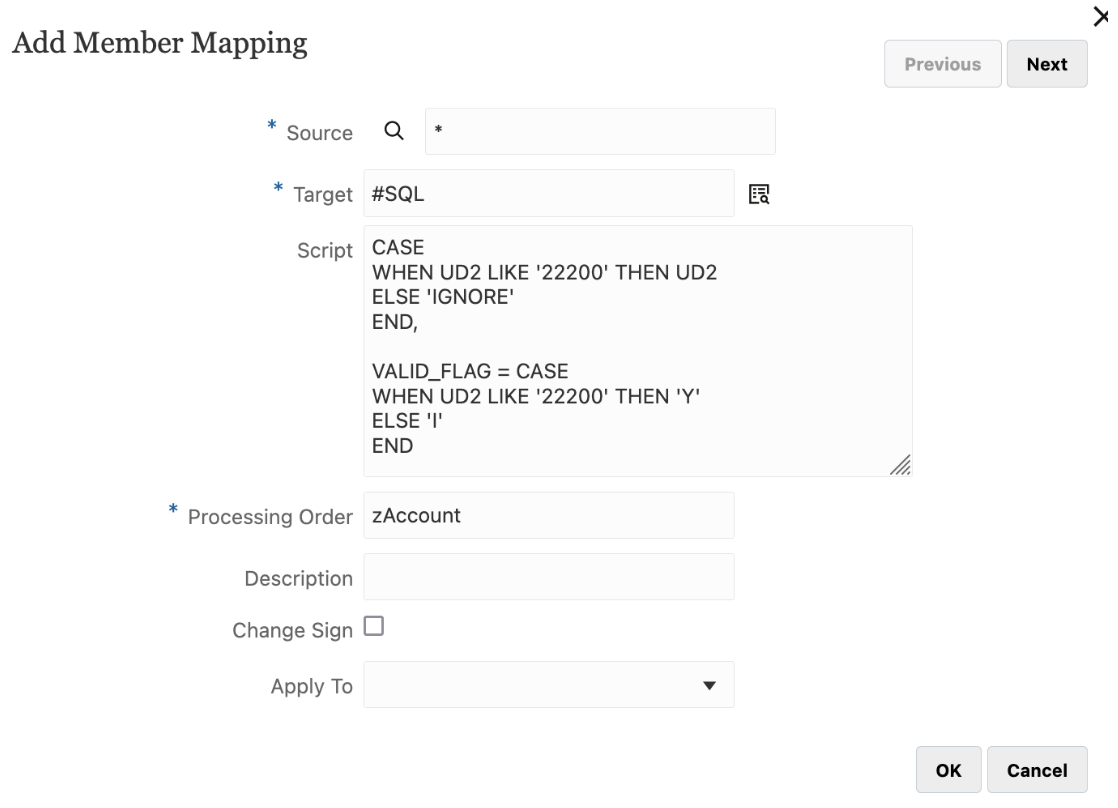This screenshot has width=1118, height=808.
Task: Click the Processing Order label
Action: [270, 517]
